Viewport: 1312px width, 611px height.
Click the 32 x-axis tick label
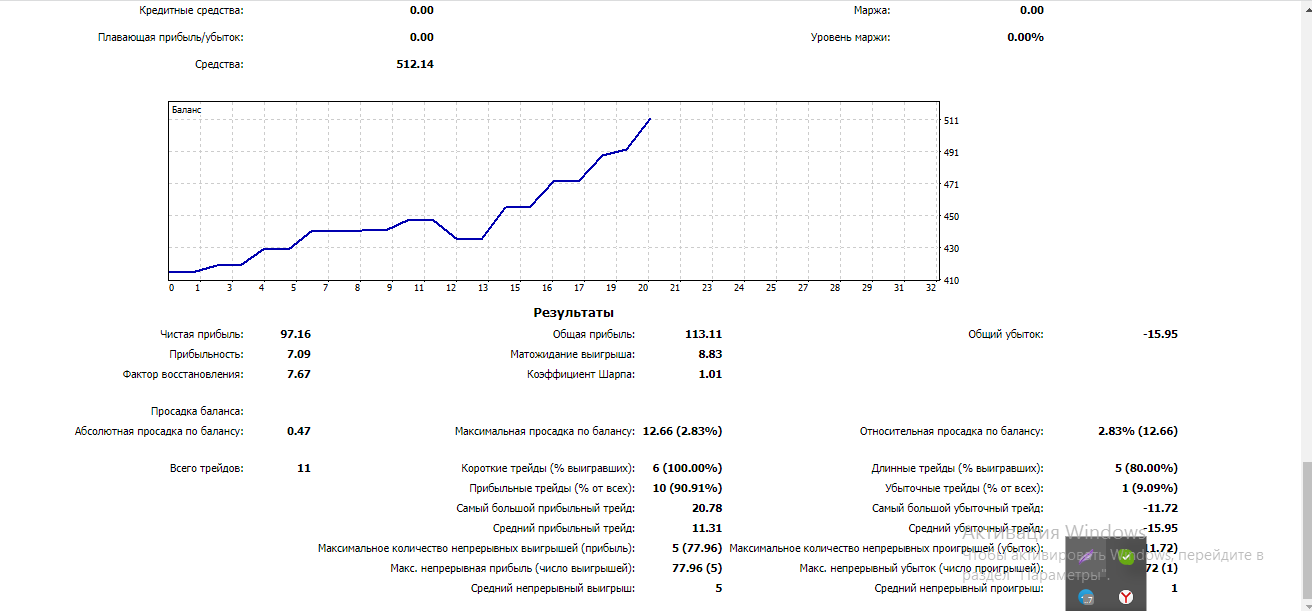[x=931, y=288]
